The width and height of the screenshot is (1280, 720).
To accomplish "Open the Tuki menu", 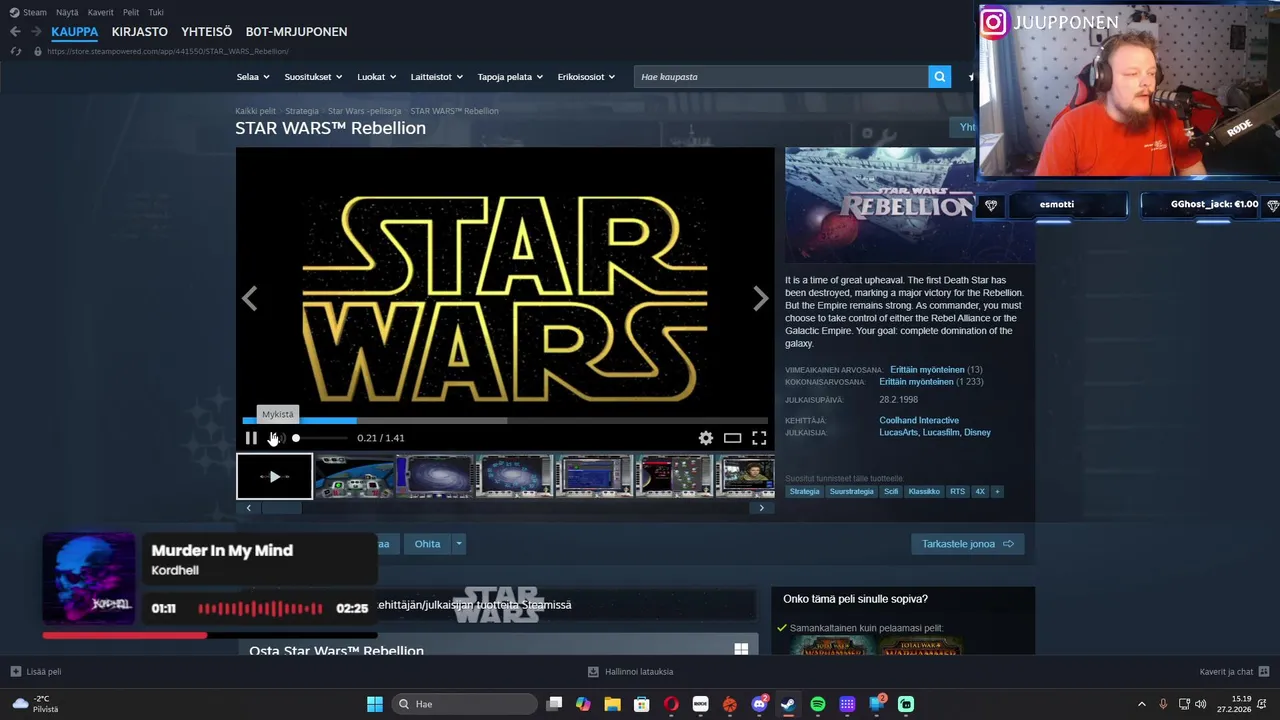I will click(x=156, y=12).
